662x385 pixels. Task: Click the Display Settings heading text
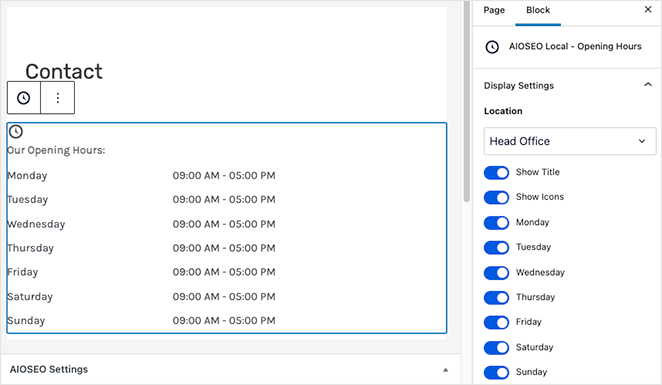pos(518,86)
